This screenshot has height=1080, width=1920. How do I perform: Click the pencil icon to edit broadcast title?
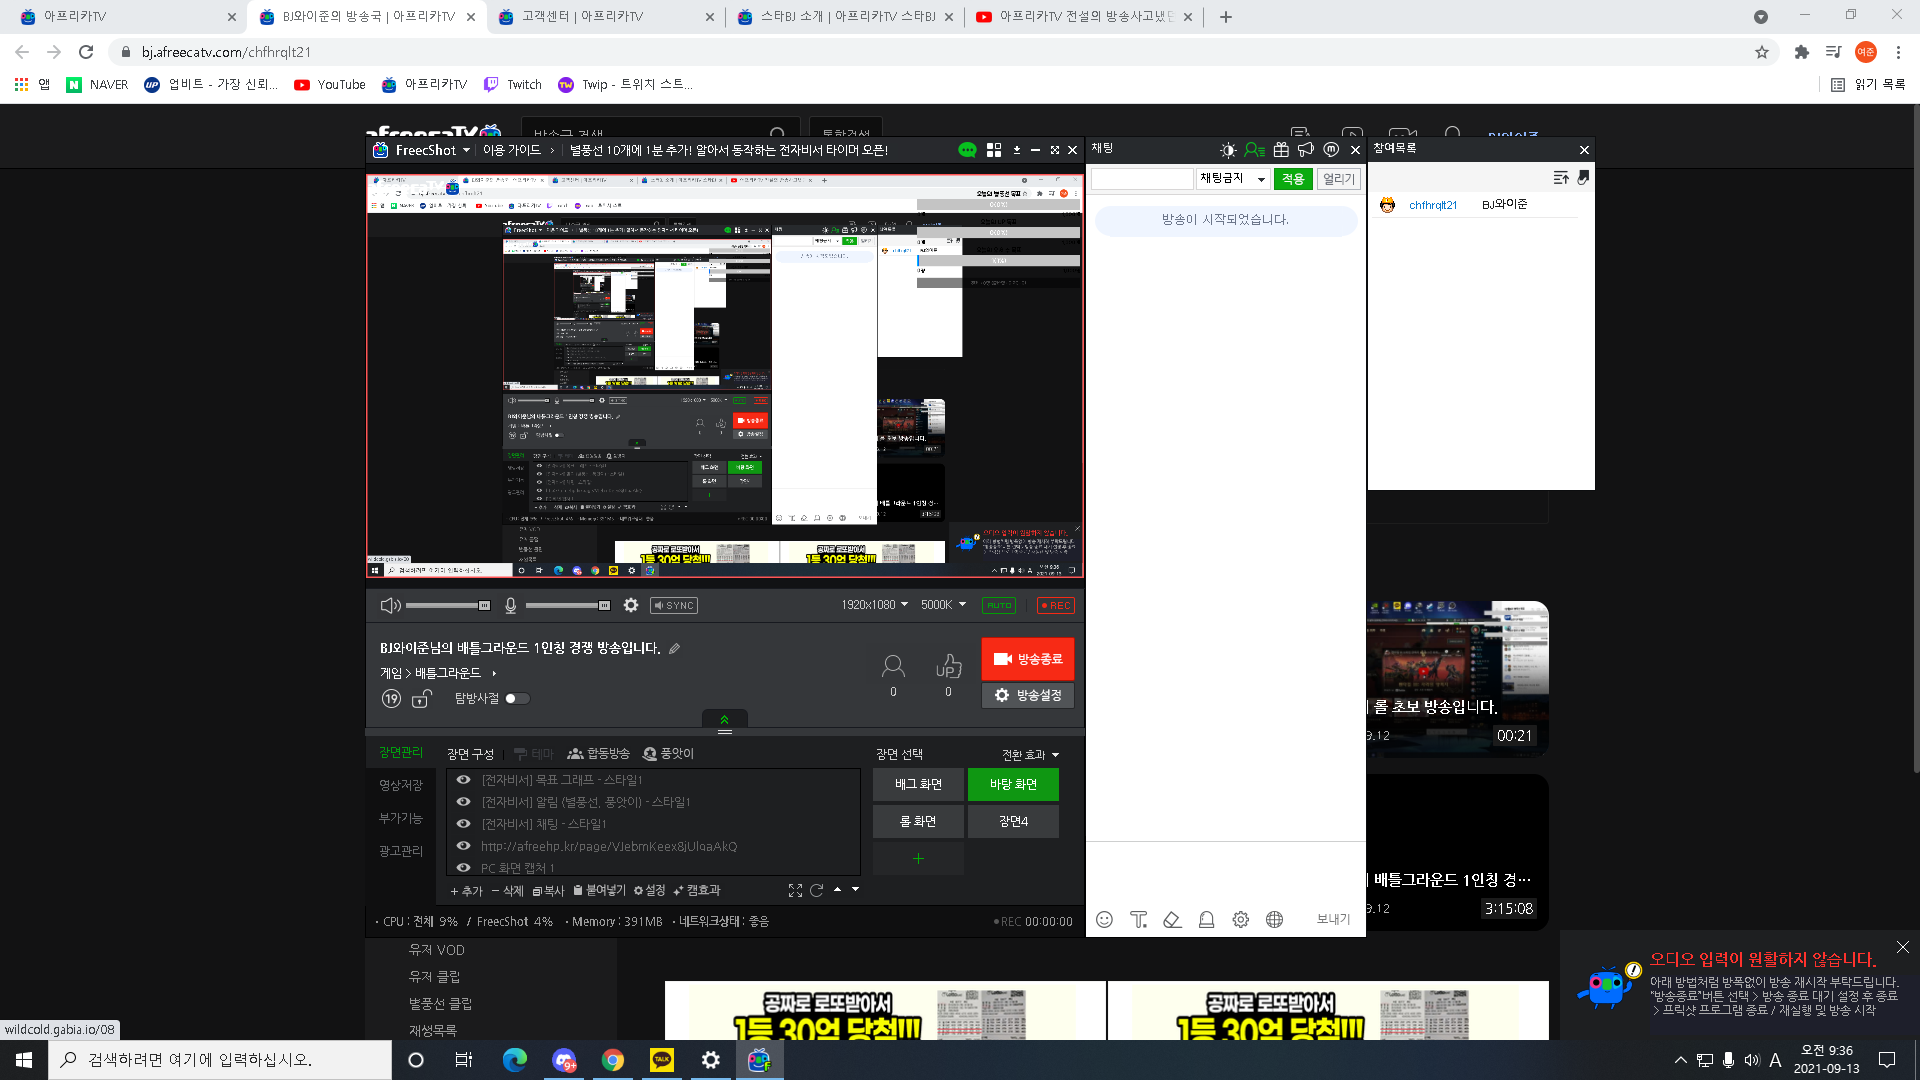coord(675,648)
